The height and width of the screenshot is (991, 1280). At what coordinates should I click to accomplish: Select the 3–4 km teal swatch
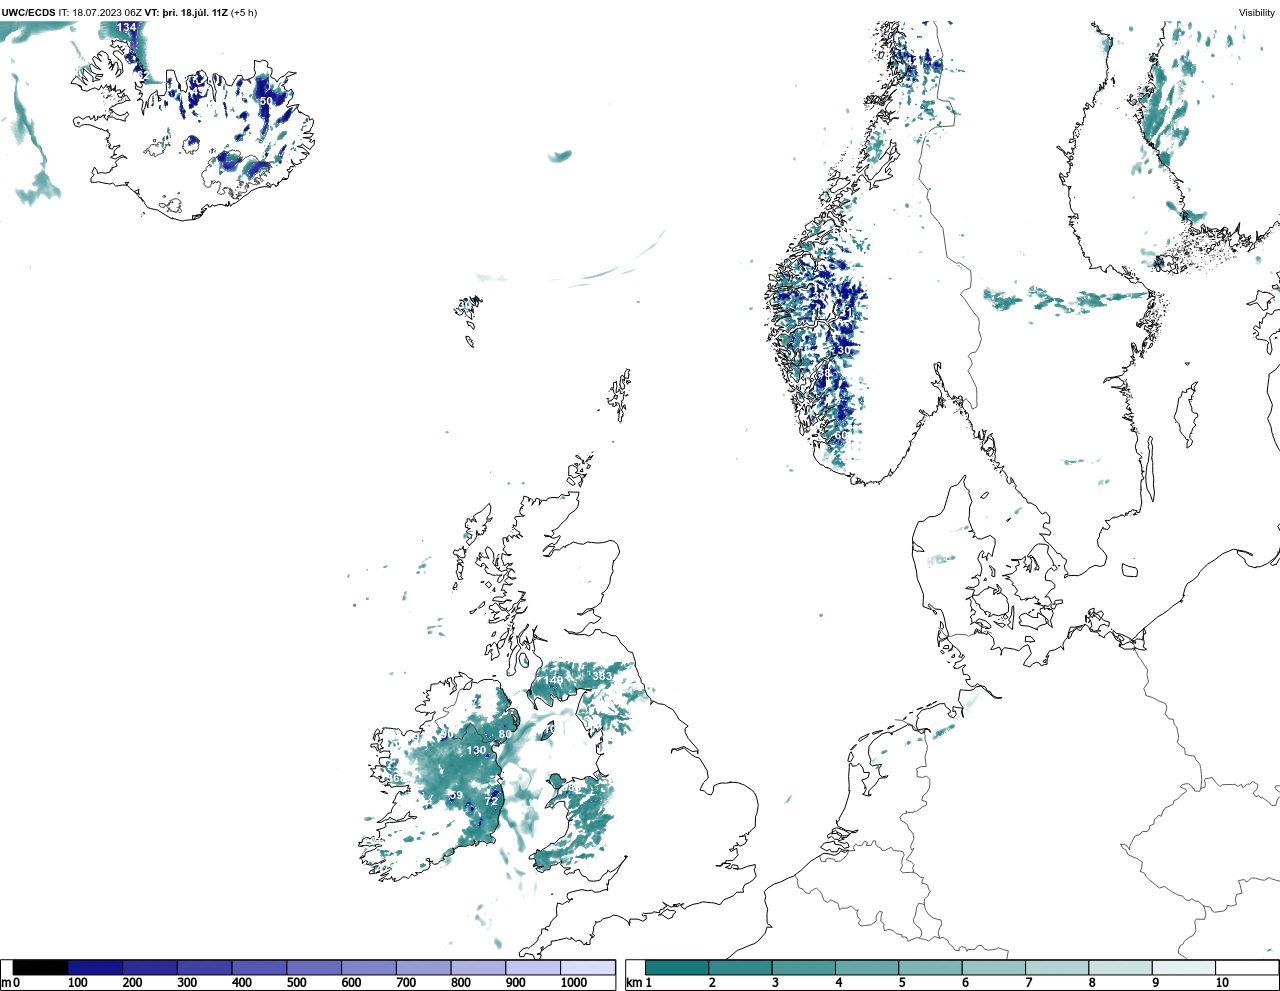pos(804,967)
